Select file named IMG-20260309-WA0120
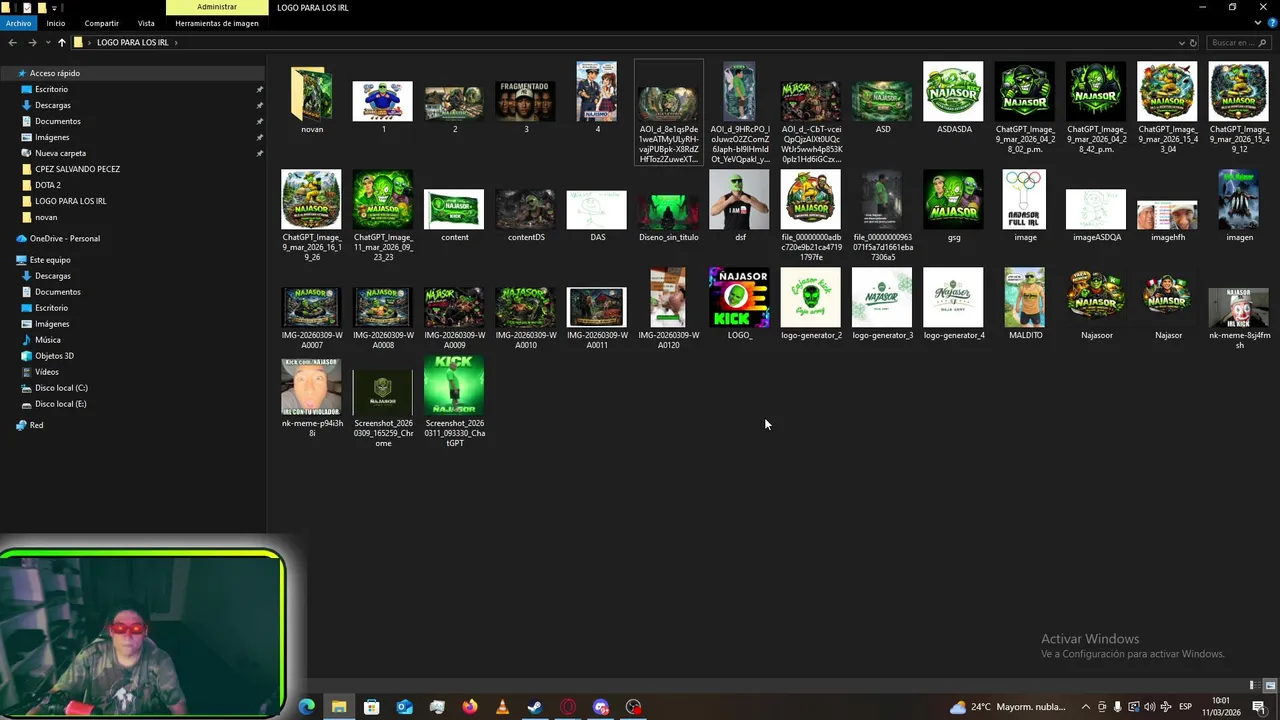The height and width of the screenshot is (720, 1280). (x=668, y=308)
